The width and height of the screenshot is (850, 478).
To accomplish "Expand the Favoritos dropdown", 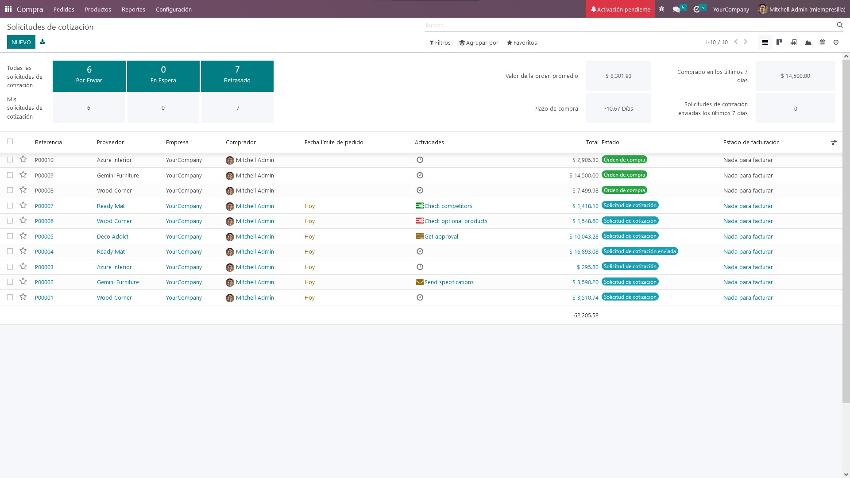I will [x=521, y=43].
